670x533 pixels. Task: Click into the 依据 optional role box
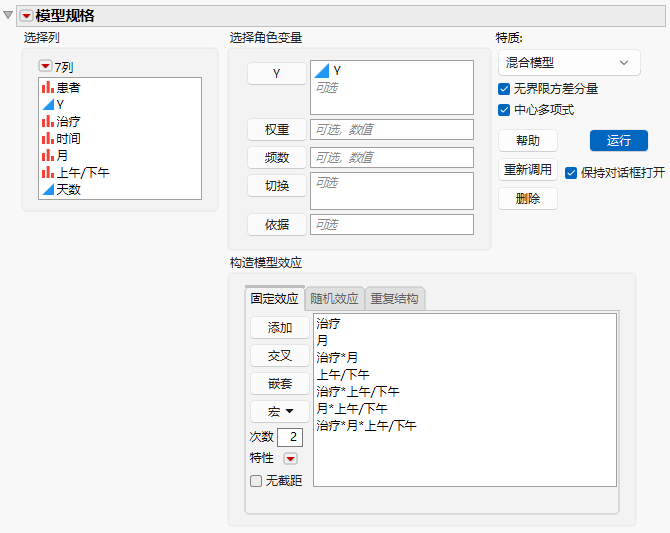pos(392,224)
